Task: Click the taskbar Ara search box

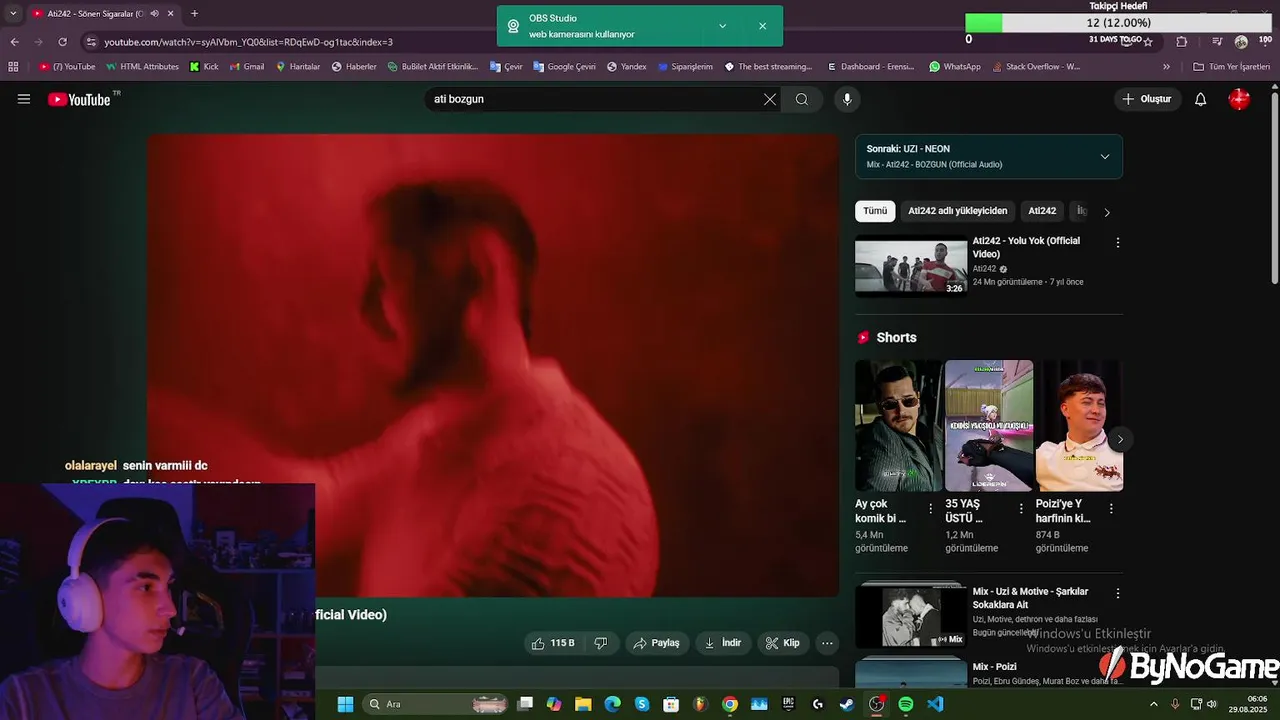Action: [437, 704]
